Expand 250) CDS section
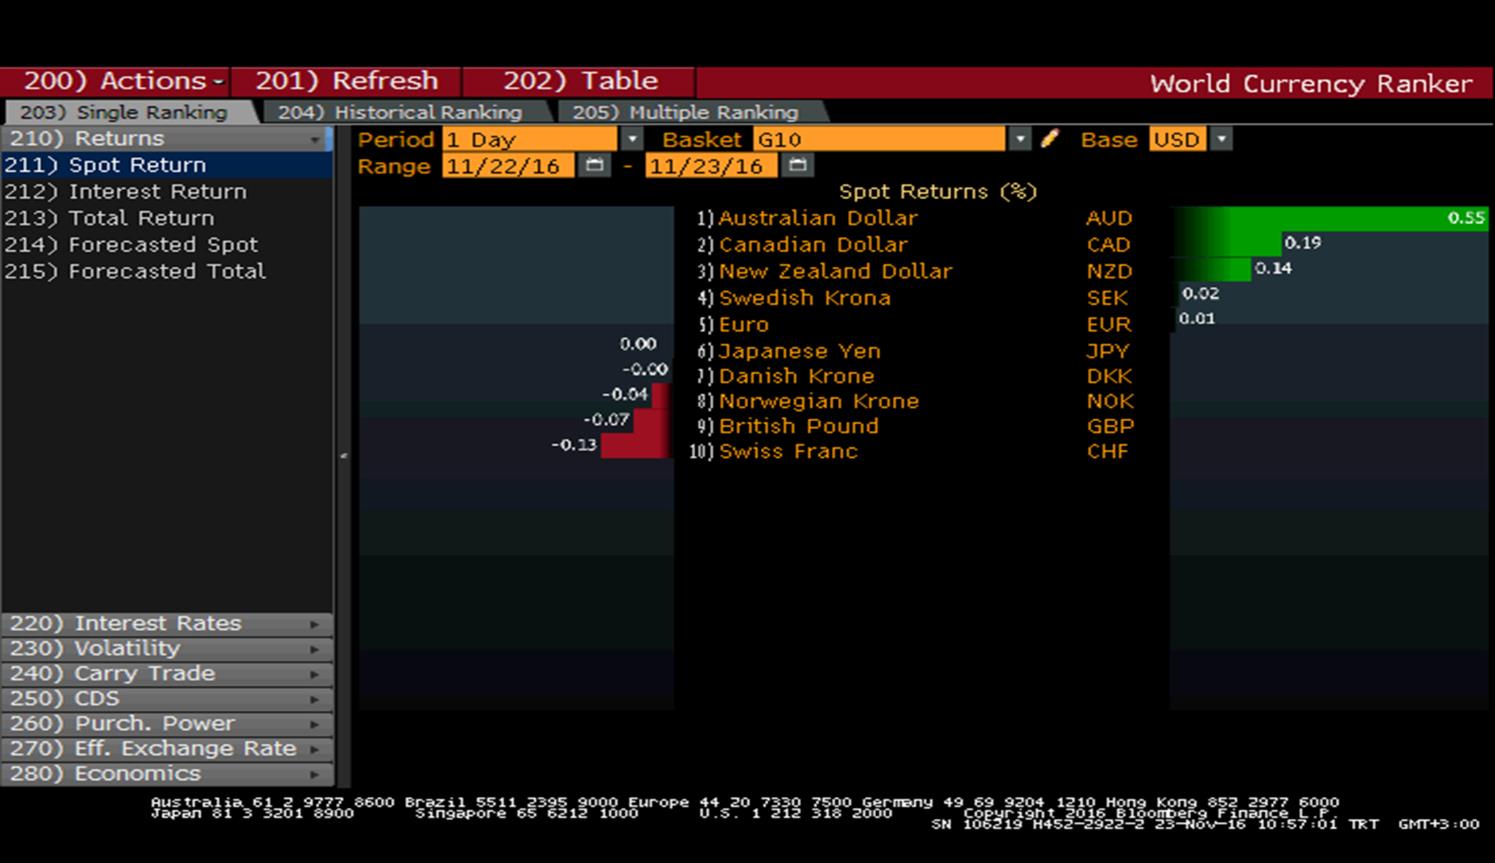The width and height of the screenshot is (1495, 863). coord(166,698)
